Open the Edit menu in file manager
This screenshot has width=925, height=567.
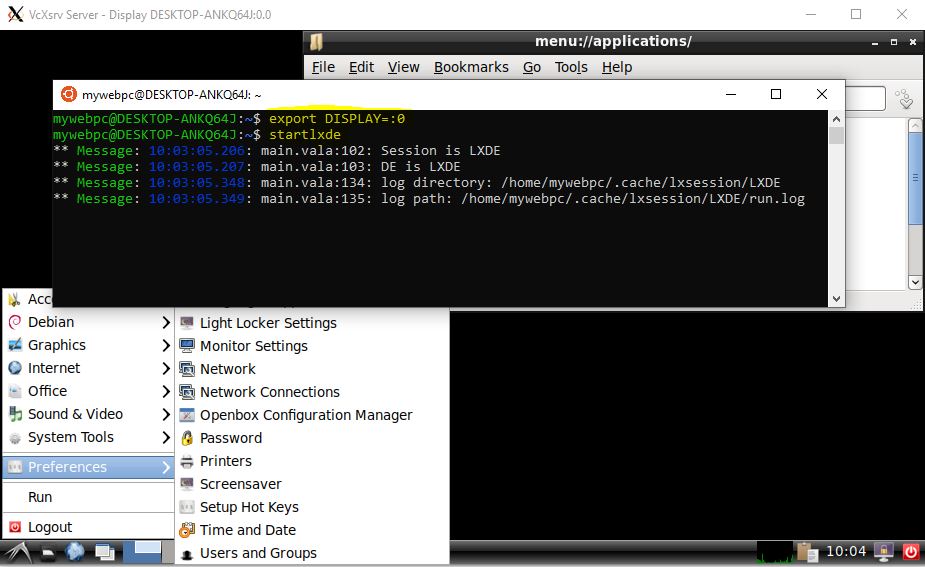pyautogui.click(x=361, y=67)
